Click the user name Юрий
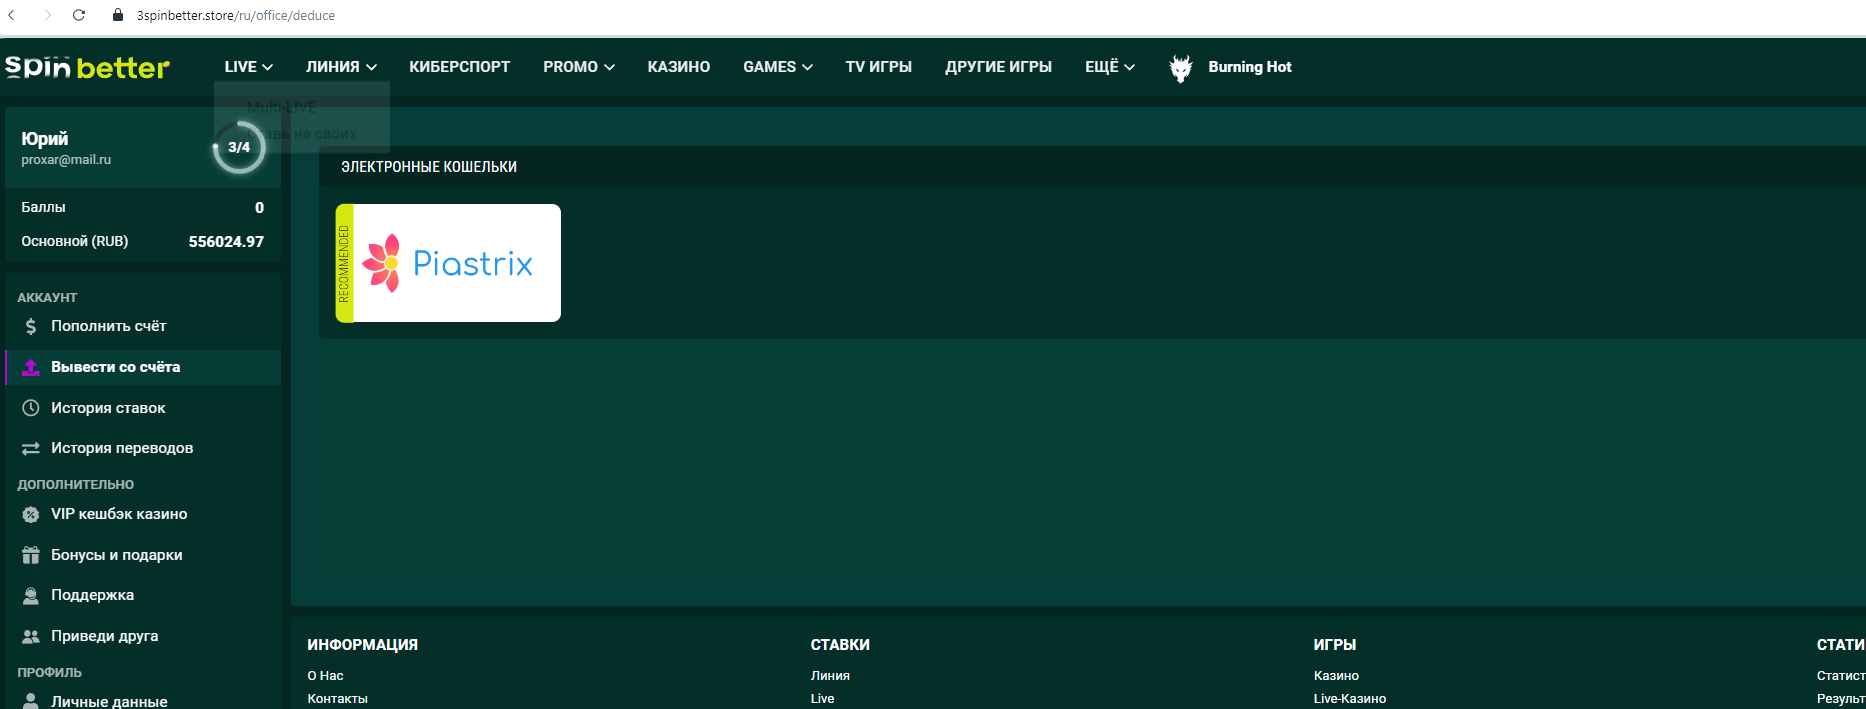The width and height of the screenshot is (1866, 709). click(x=45, y=139)
